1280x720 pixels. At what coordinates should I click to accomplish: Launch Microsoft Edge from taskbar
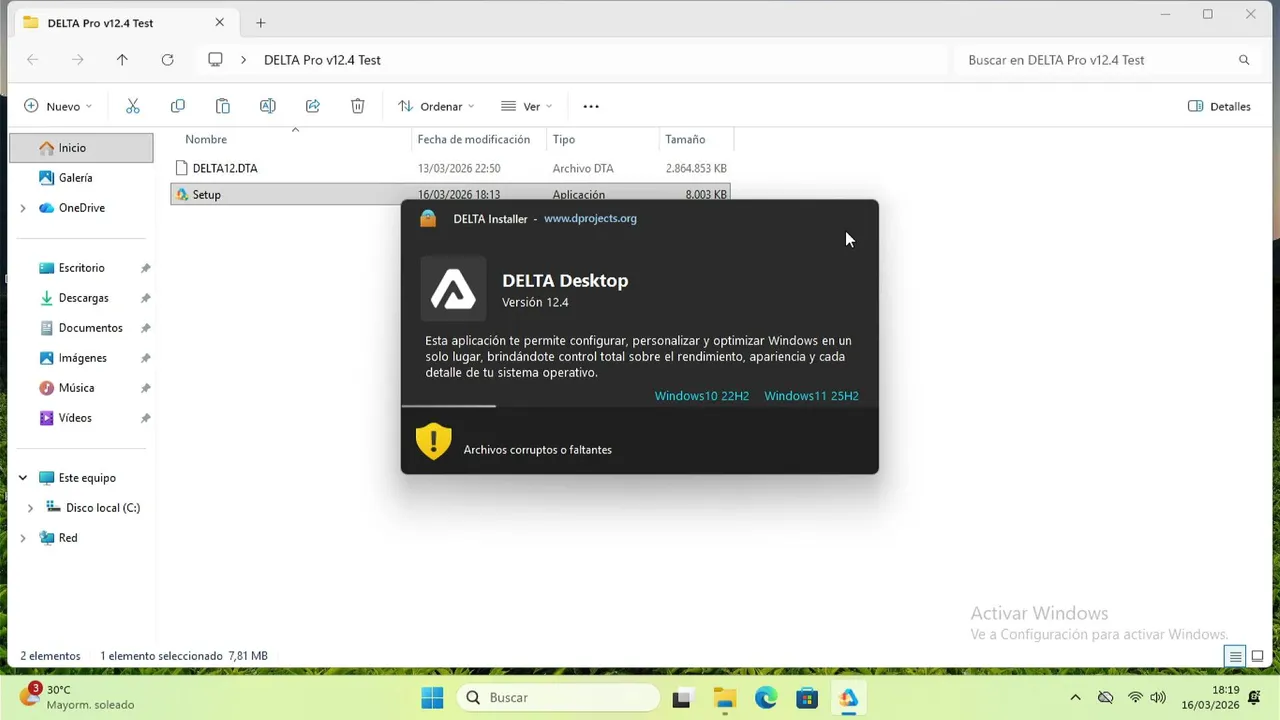coord(766,698)
